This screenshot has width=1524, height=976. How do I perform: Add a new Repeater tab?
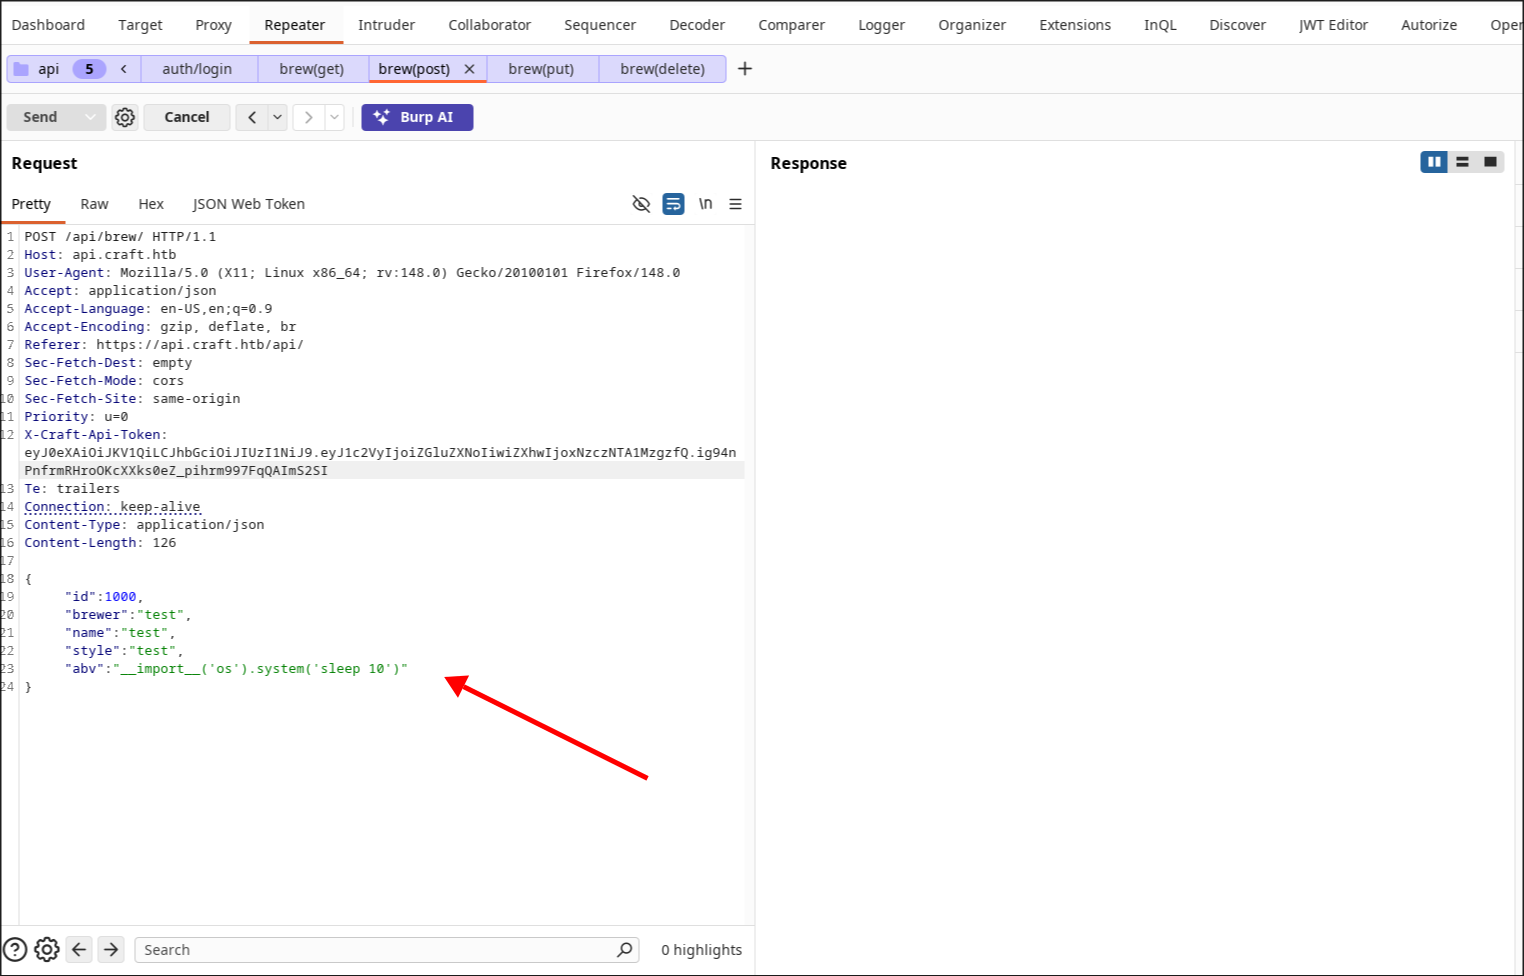pyautogui.click(x=745, y=69)
